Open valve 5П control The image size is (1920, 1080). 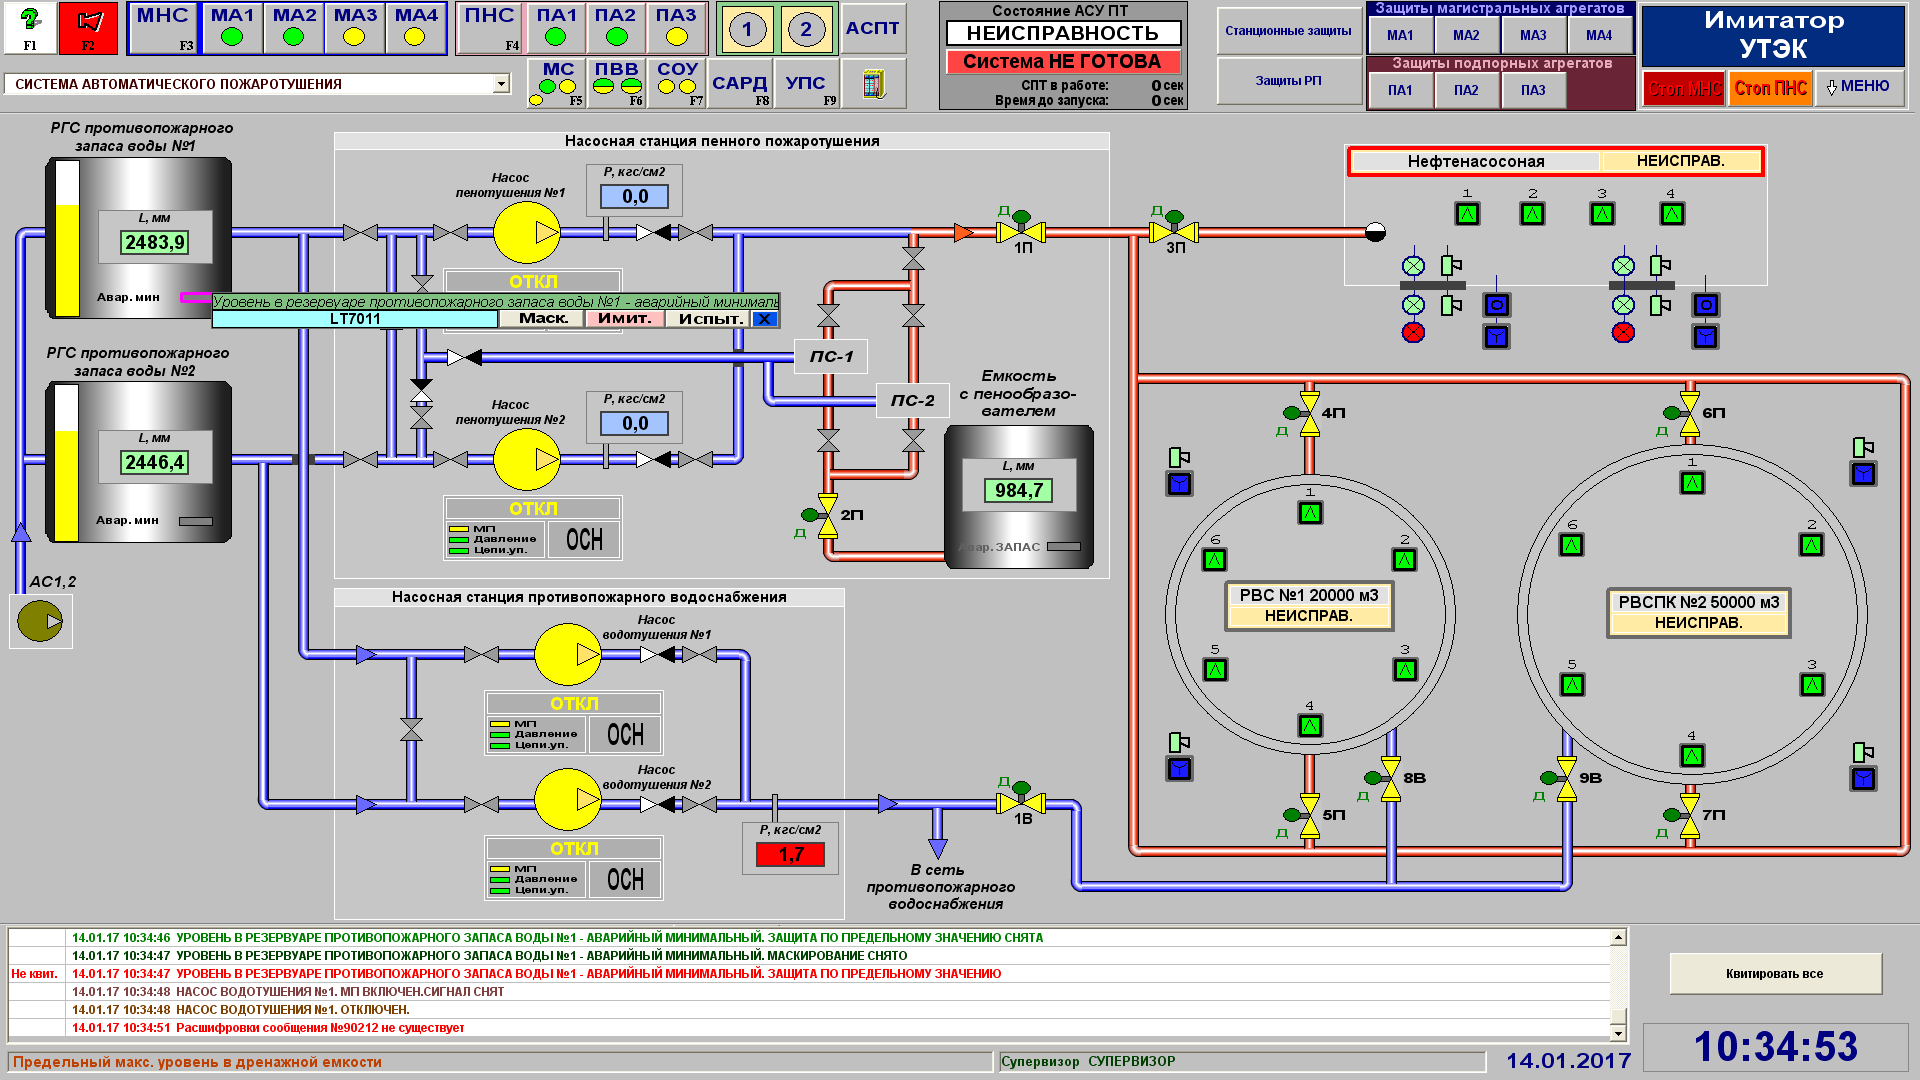[x=1308, y=815]
